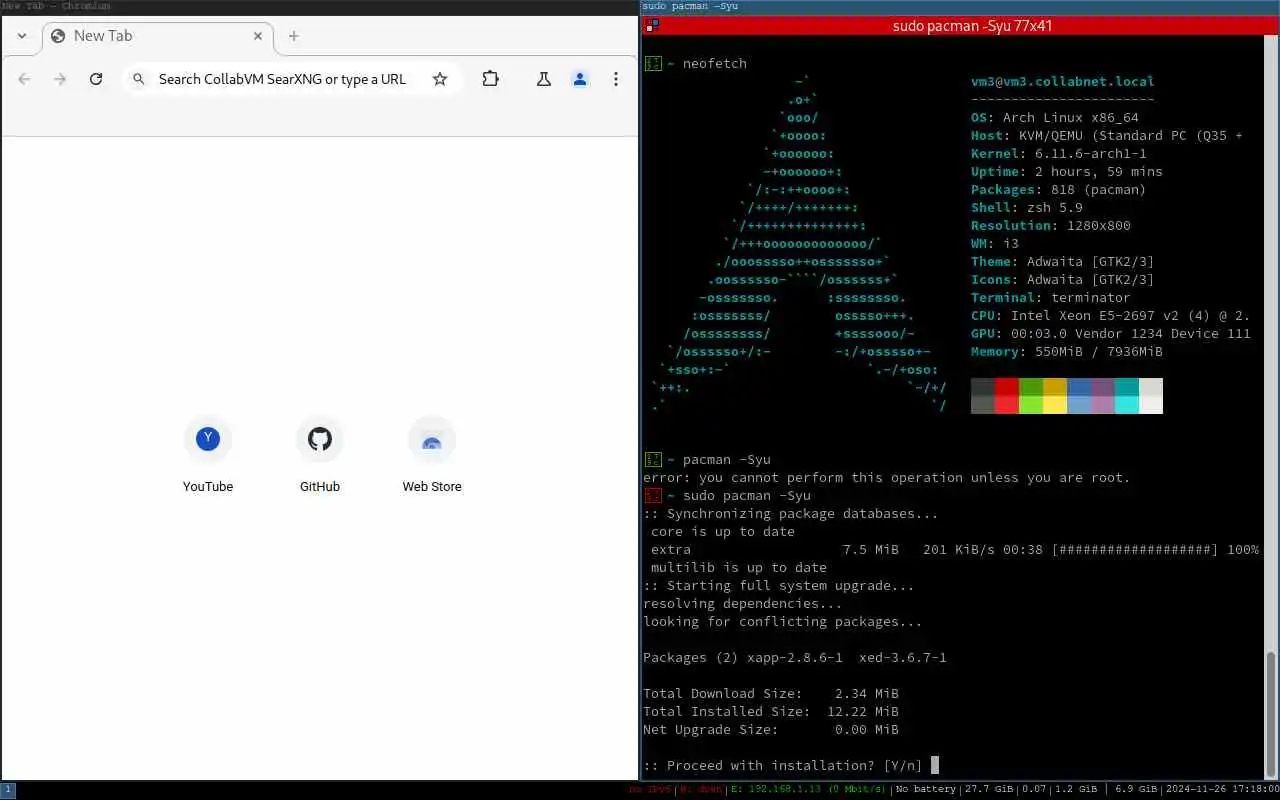Click the YouTube shortcut label

[208, 487]
